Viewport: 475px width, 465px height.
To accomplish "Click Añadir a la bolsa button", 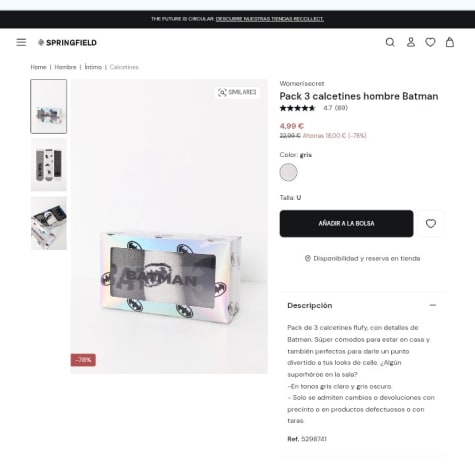I will (x=346, y=224).
